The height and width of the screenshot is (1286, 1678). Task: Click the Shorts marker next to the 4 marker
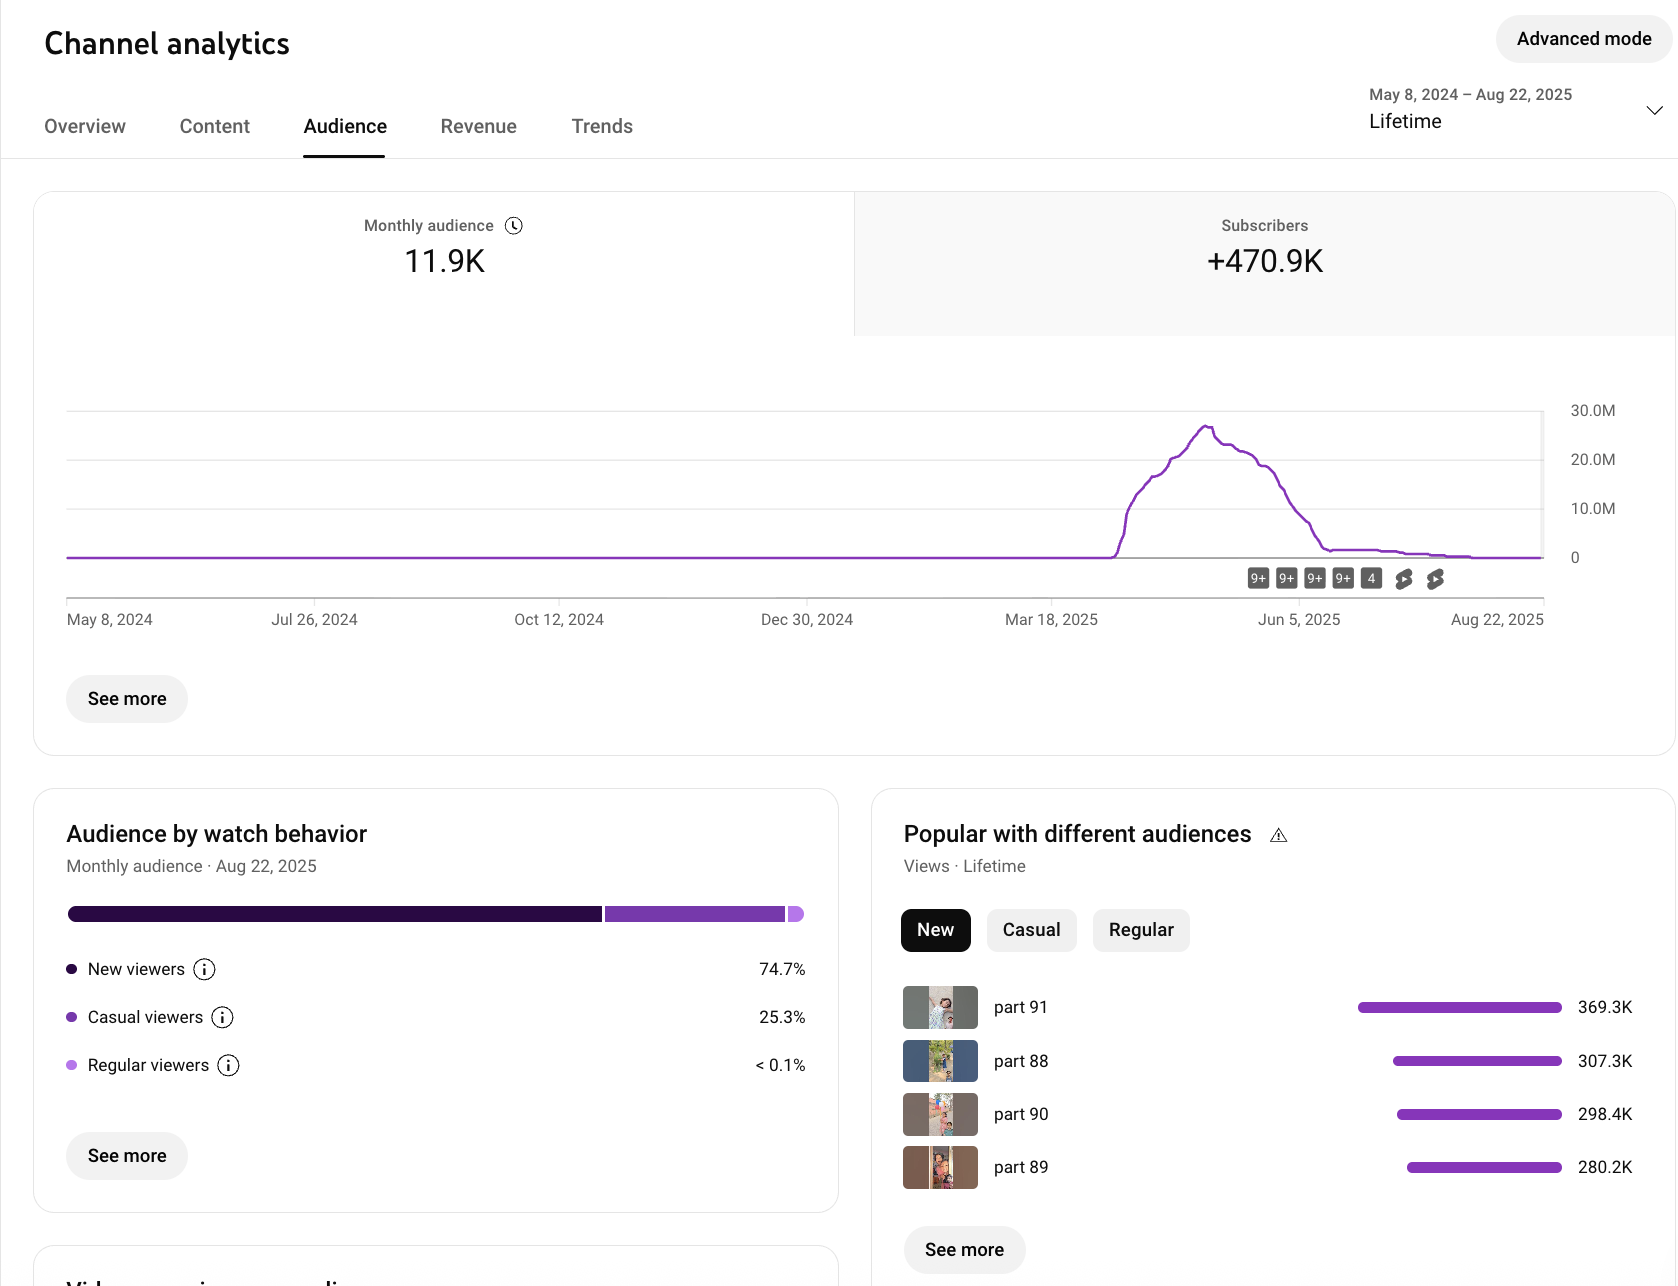tap(1404, 579)
